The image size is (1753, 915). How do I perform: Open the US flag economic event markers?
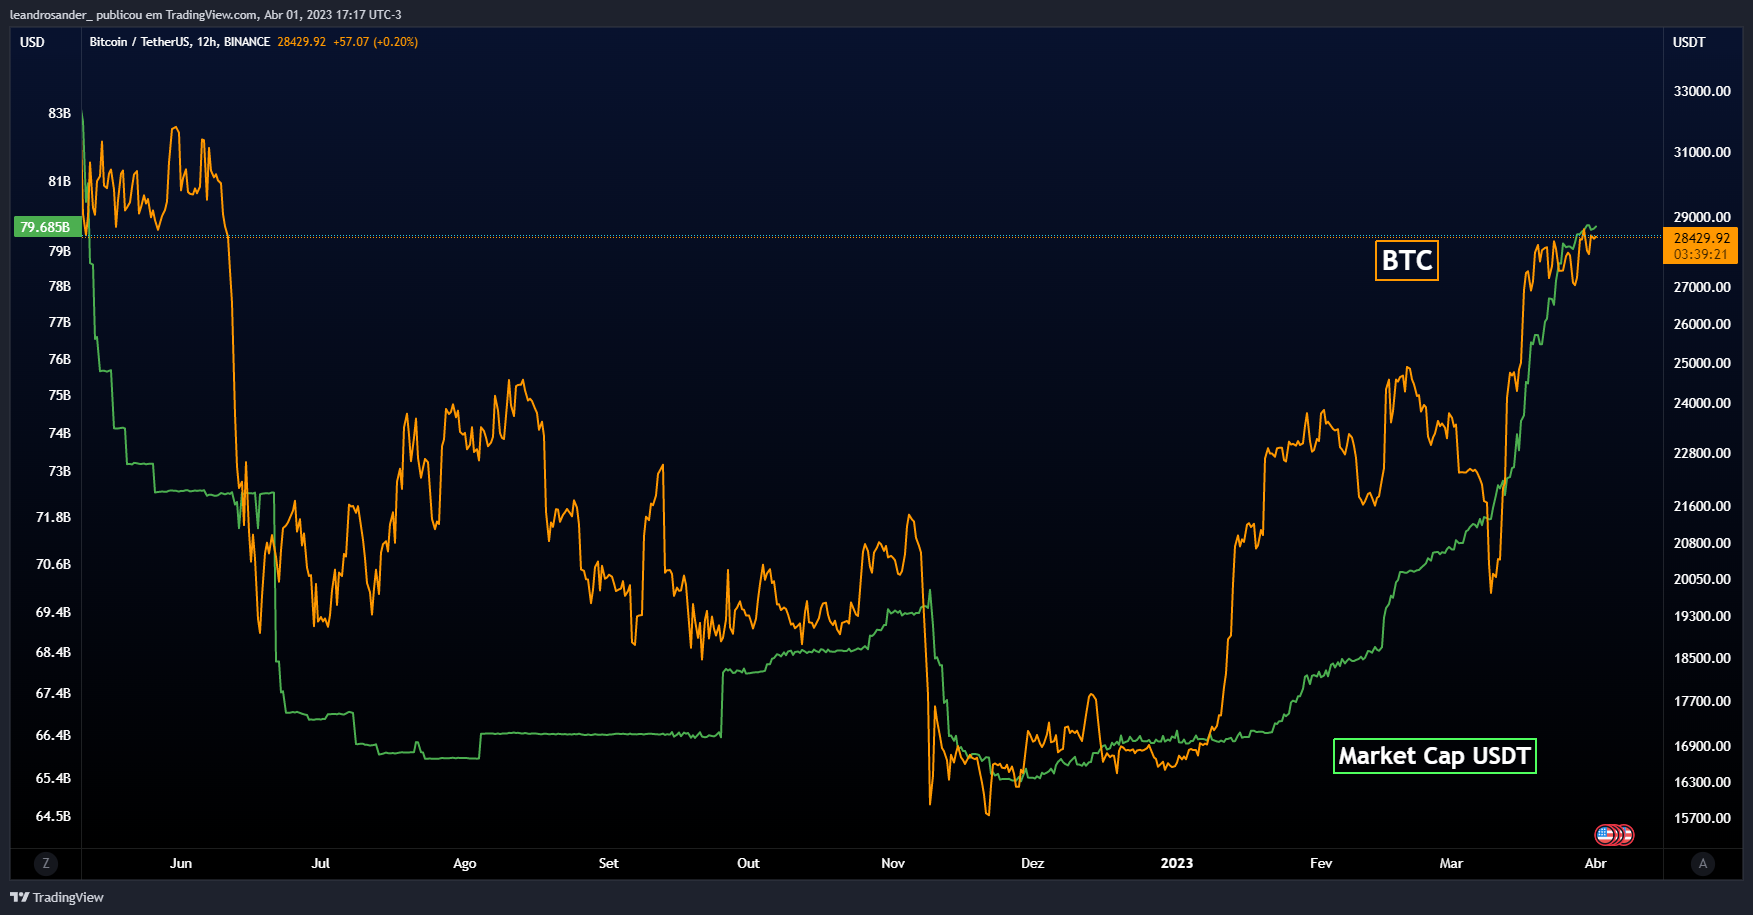1614,834
